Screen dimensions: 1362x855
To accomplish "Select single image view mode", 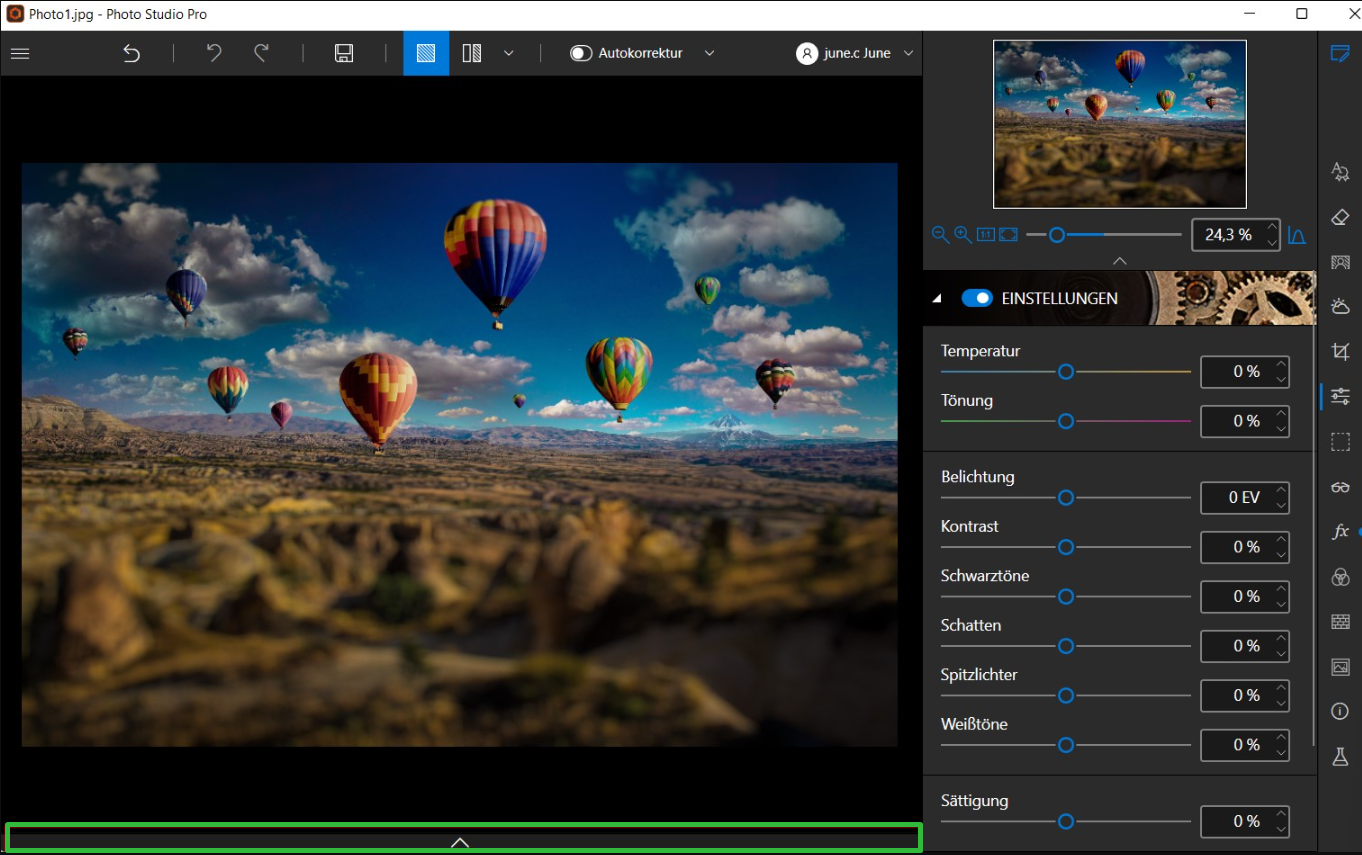I will (x=426, y=53).
